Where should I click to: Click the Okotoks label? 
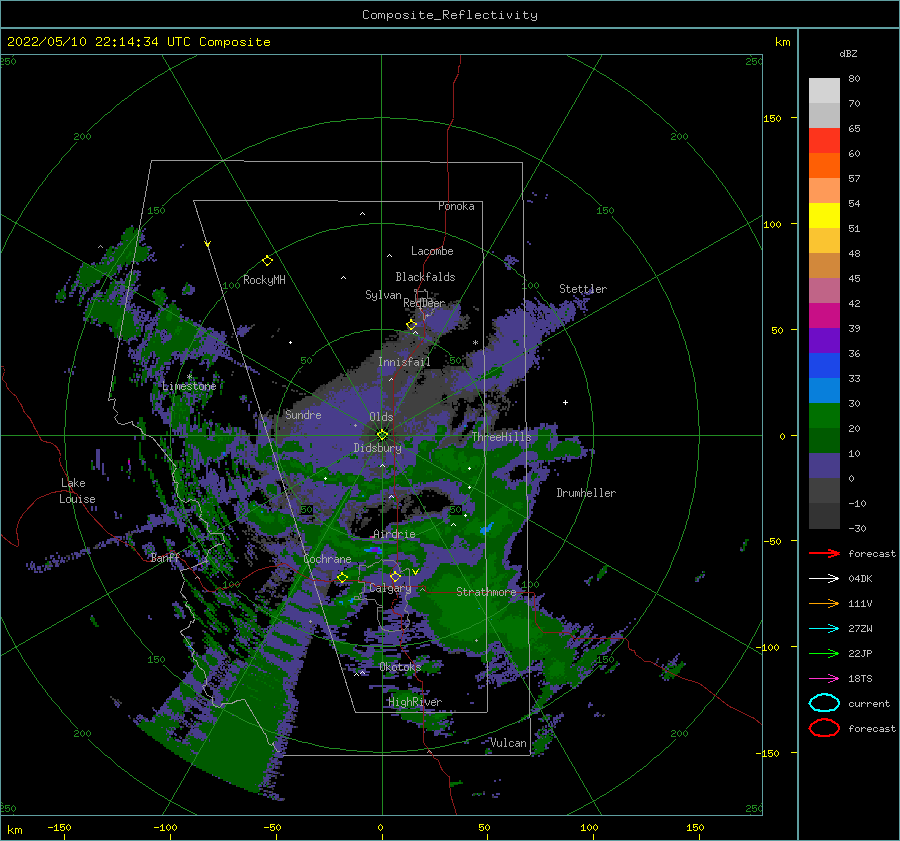click(x=400, y=667)
